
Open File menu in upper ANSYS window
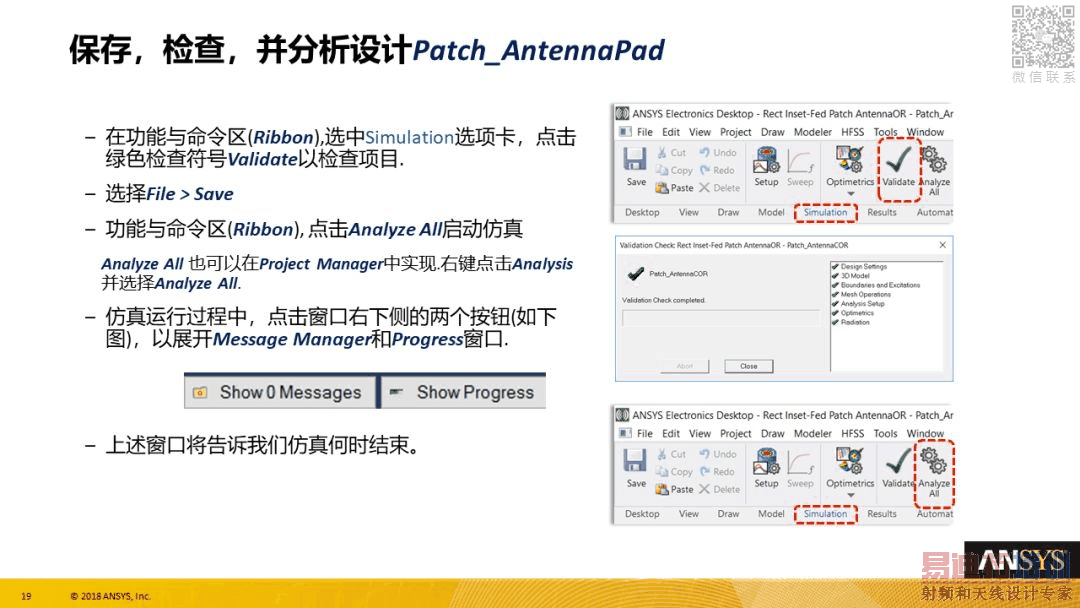645,132
